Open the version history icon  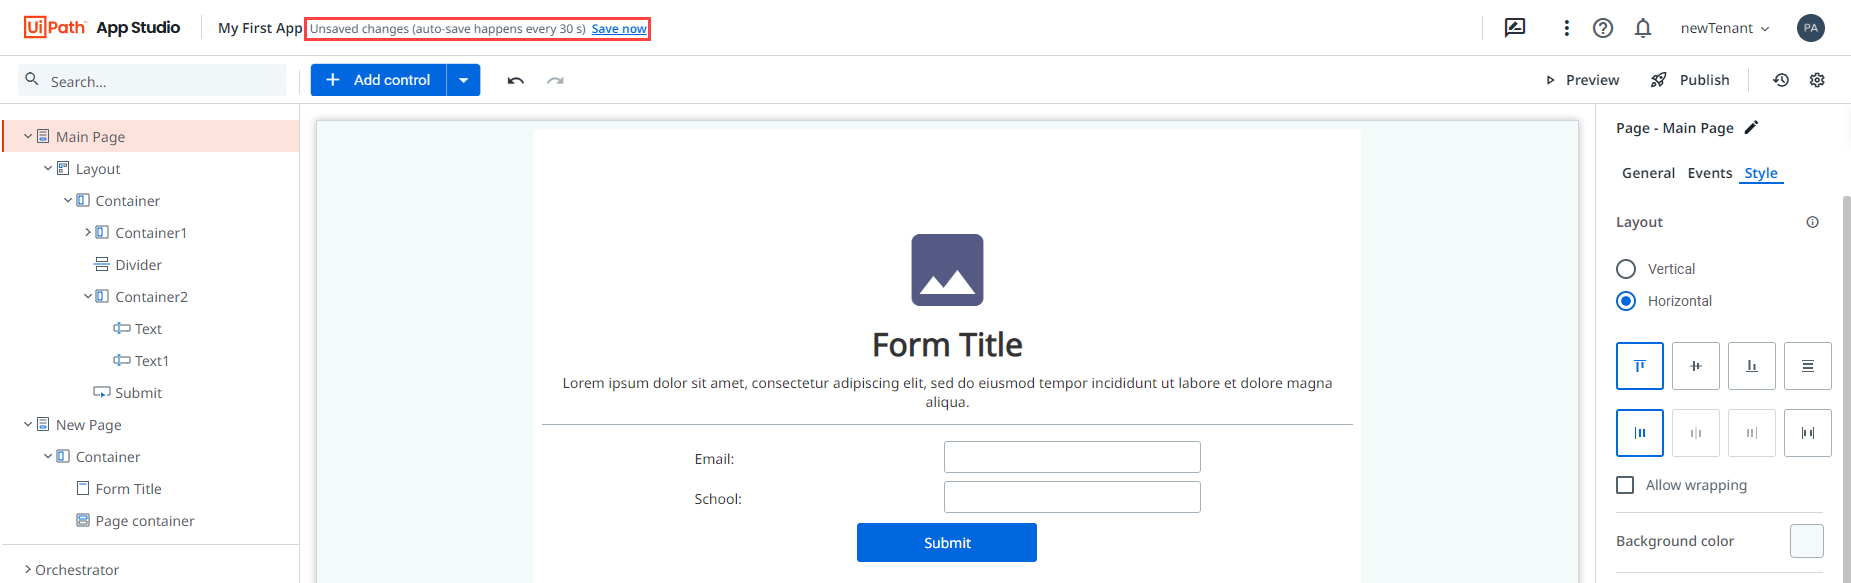pyautogui.click(x=1781, y=80)
